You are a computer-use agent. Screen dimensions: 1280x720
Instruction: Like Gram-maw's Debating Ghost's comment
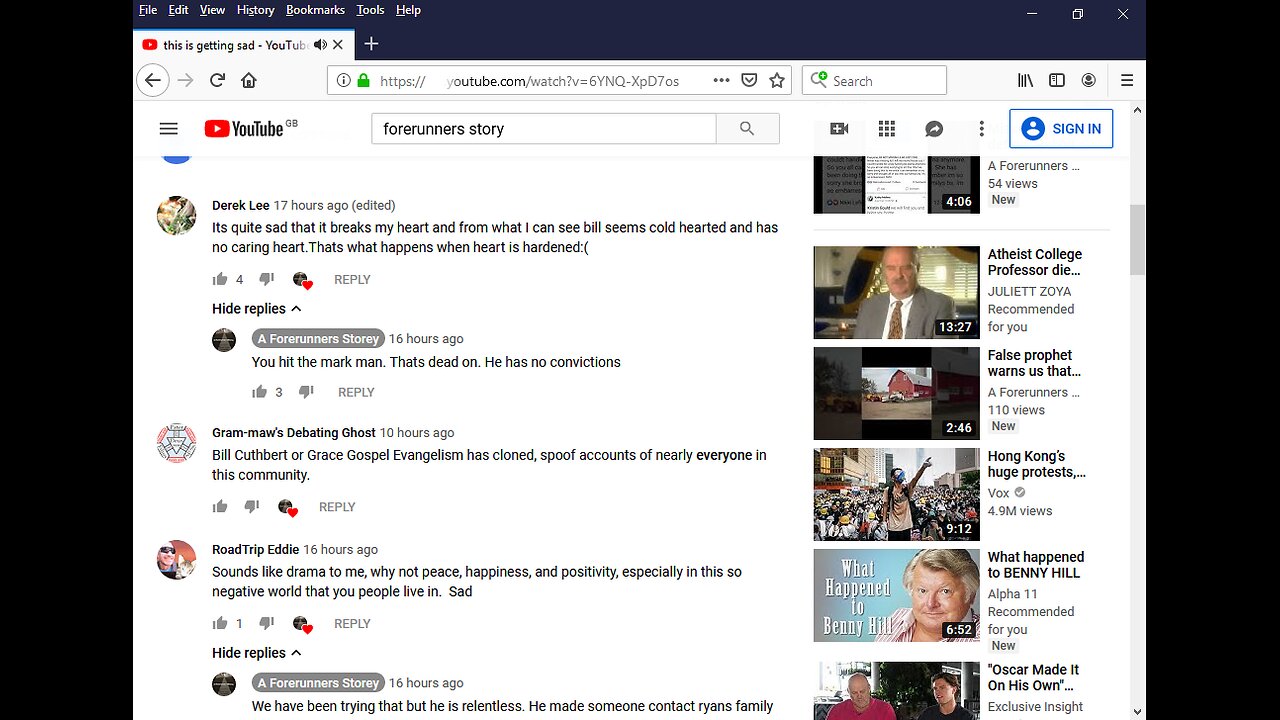click(x=220, y=506)
